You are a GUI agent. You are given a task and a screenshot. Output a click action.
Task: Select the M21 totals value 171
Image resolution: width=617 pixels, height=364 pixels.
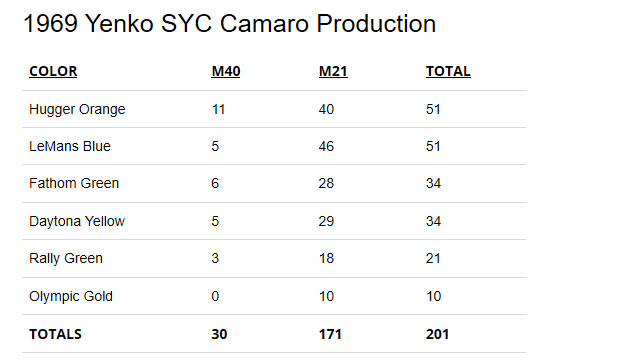coord(330,334)
